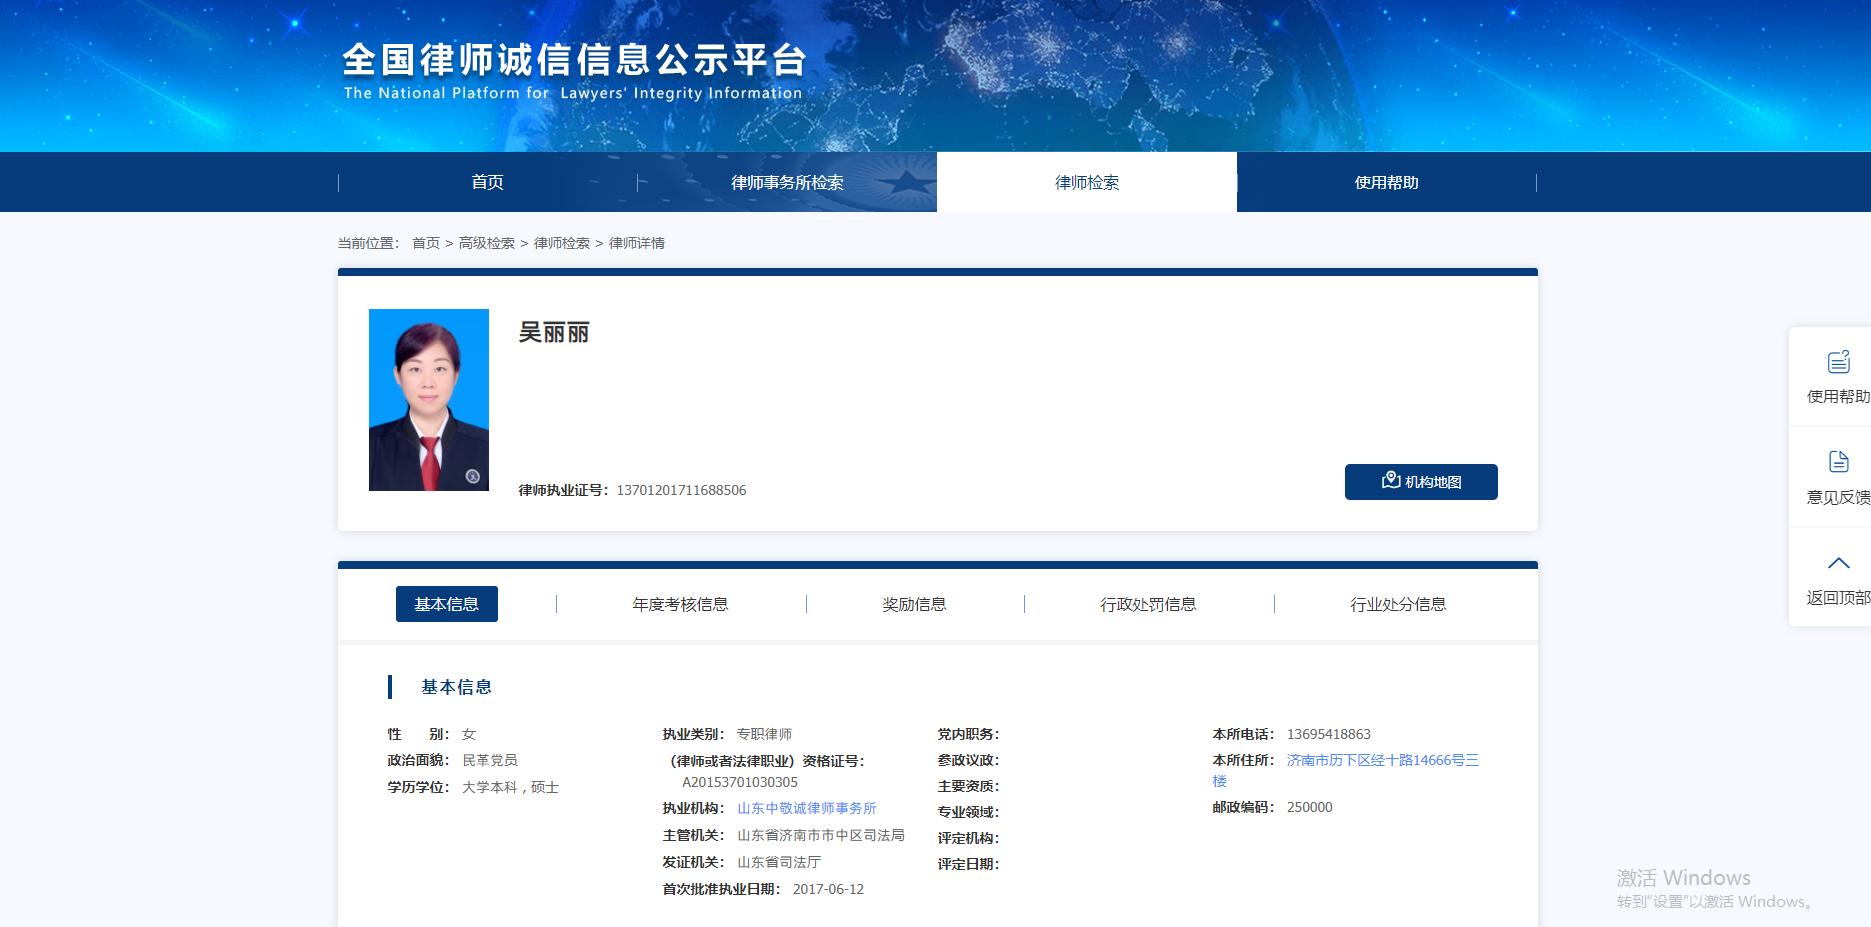Select the 基本信息 tab
This screenshot has width=1871, height=927.
click(x=446, y=604)
